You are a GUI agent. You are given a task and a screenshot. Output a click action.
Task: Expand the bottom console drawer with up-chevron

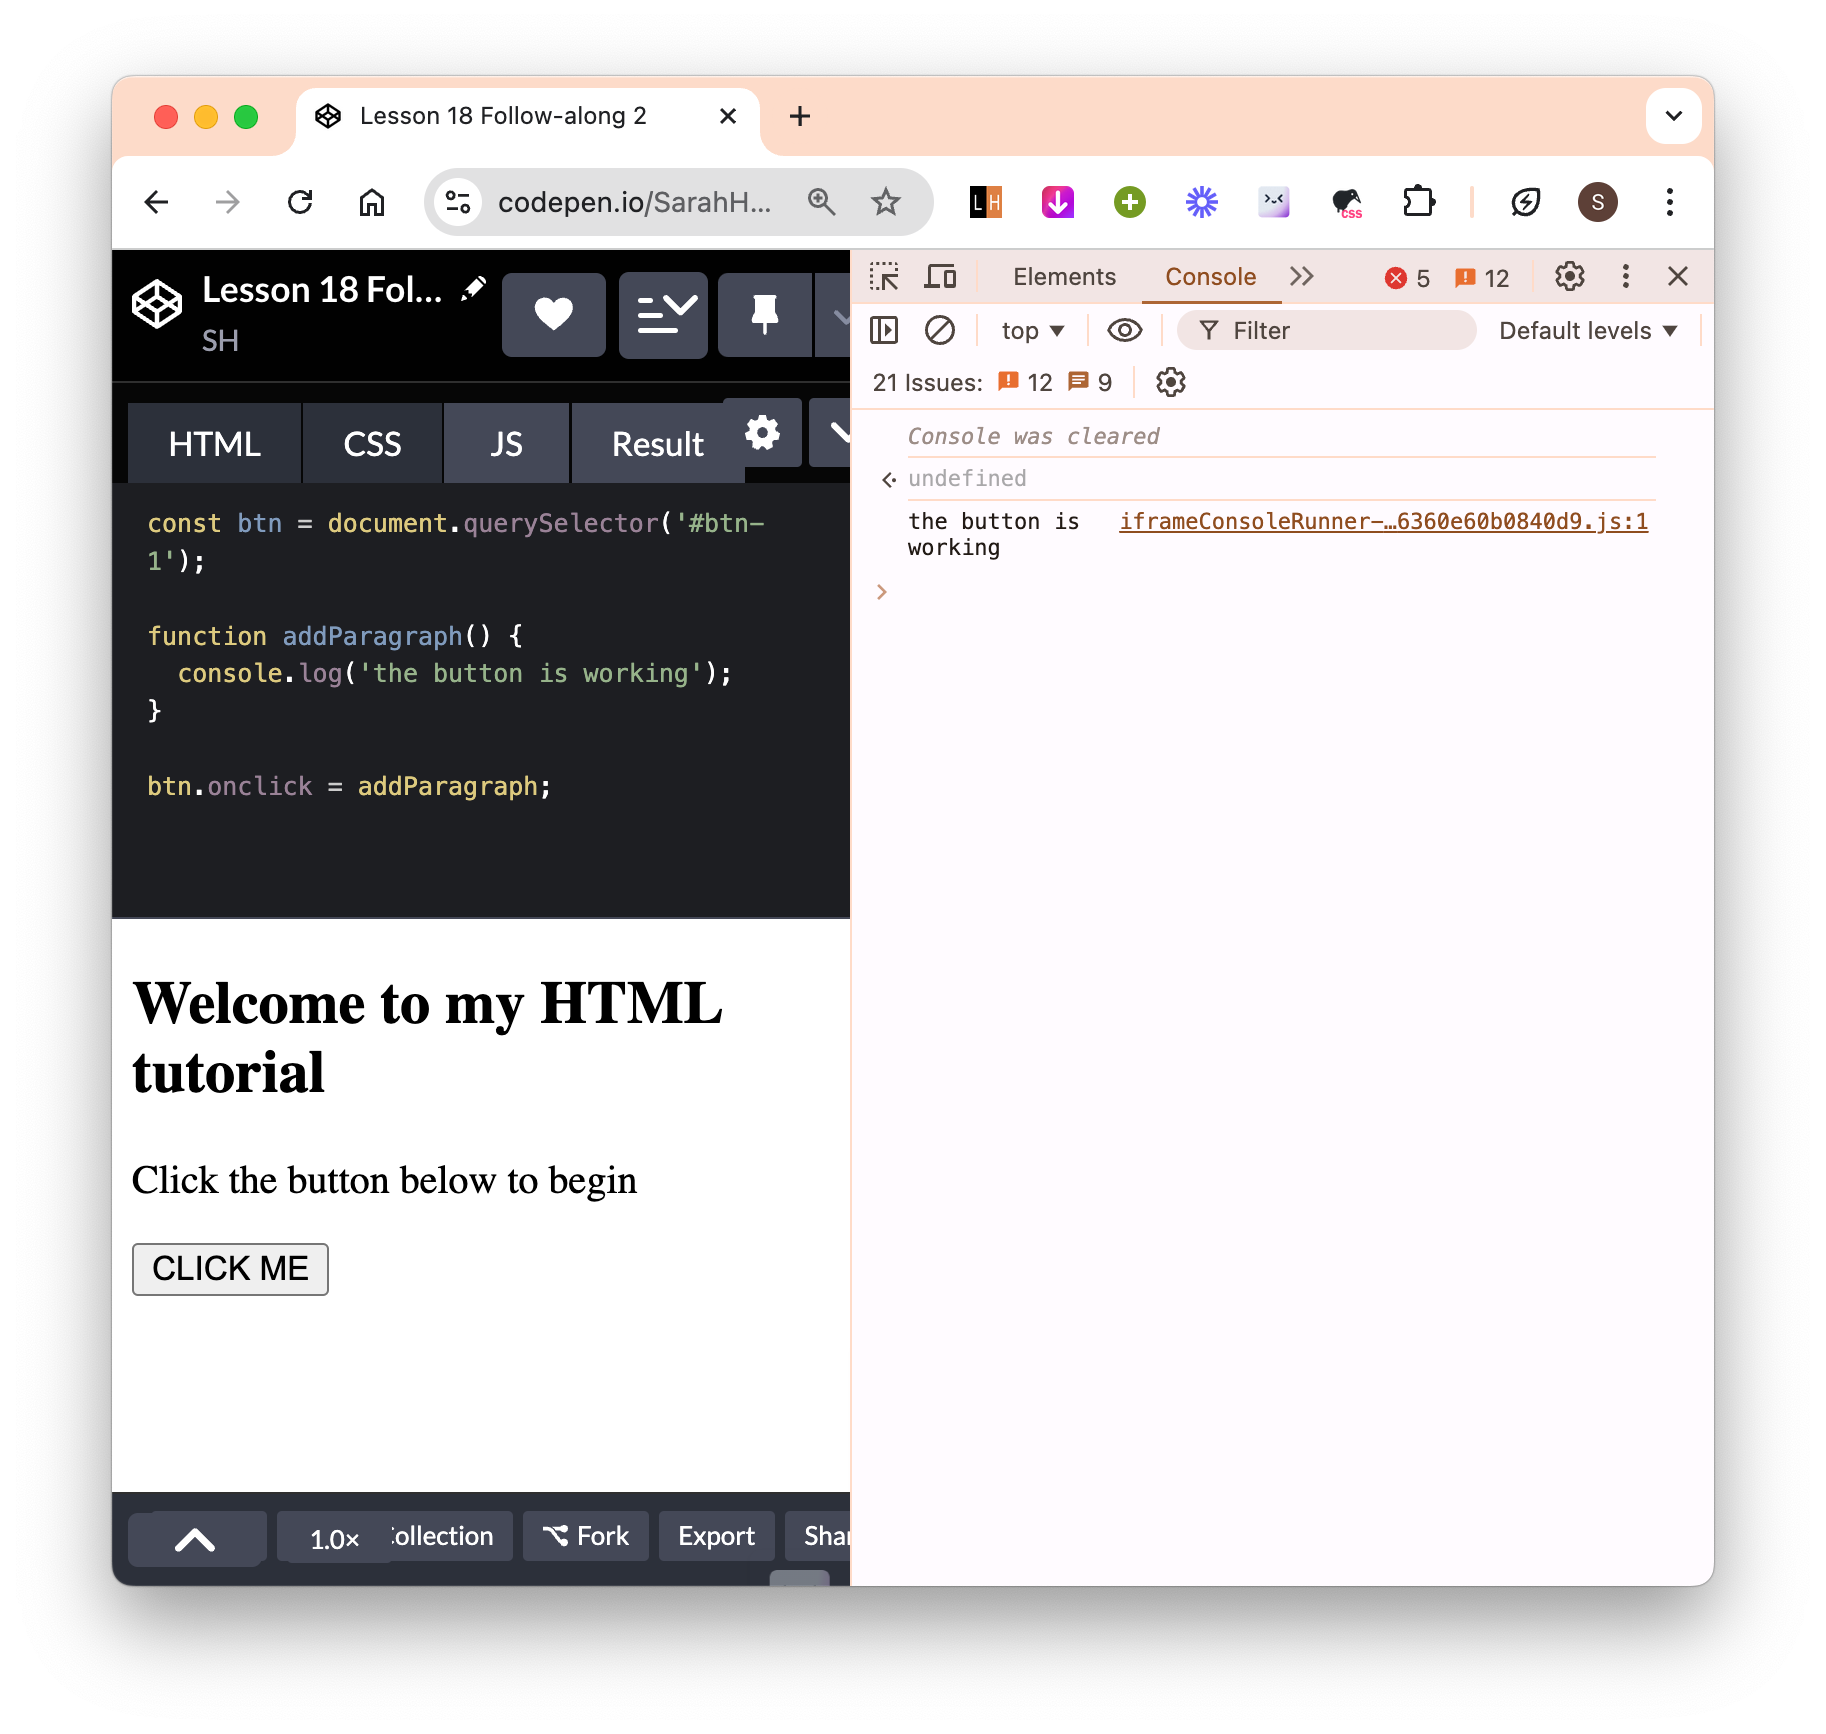tap(196, 1539)
